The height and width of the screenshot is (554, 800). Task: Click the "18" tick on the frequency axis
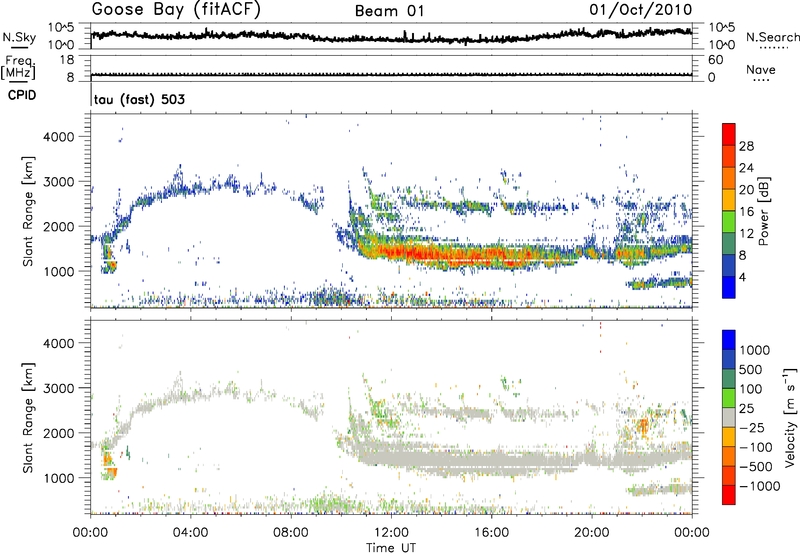point(67,60)
